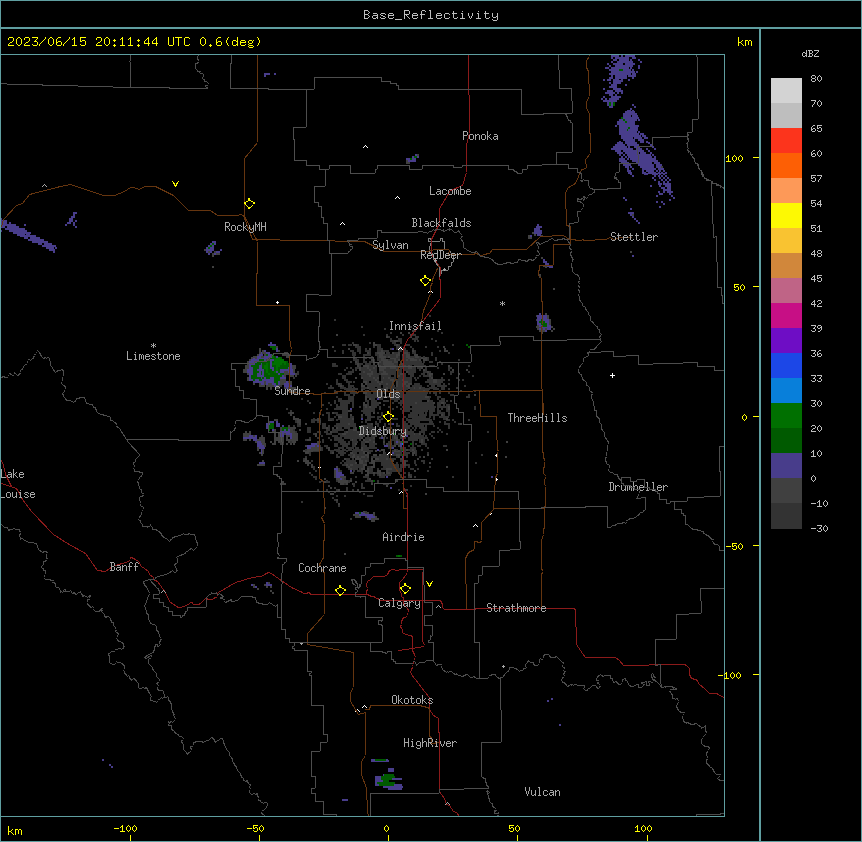Click the yellow diamond marker near RockyMH

tap(249, 204)
